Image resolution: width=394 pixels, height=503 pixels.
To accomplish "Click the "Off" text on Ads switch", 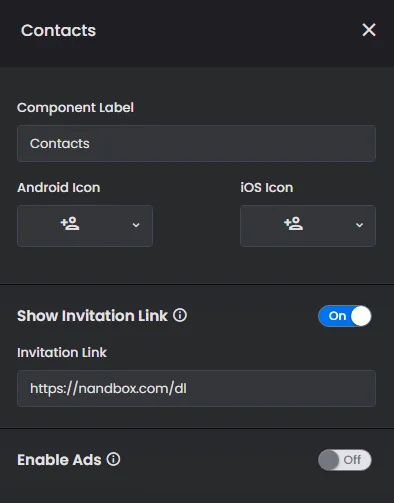I will point(352,460).
